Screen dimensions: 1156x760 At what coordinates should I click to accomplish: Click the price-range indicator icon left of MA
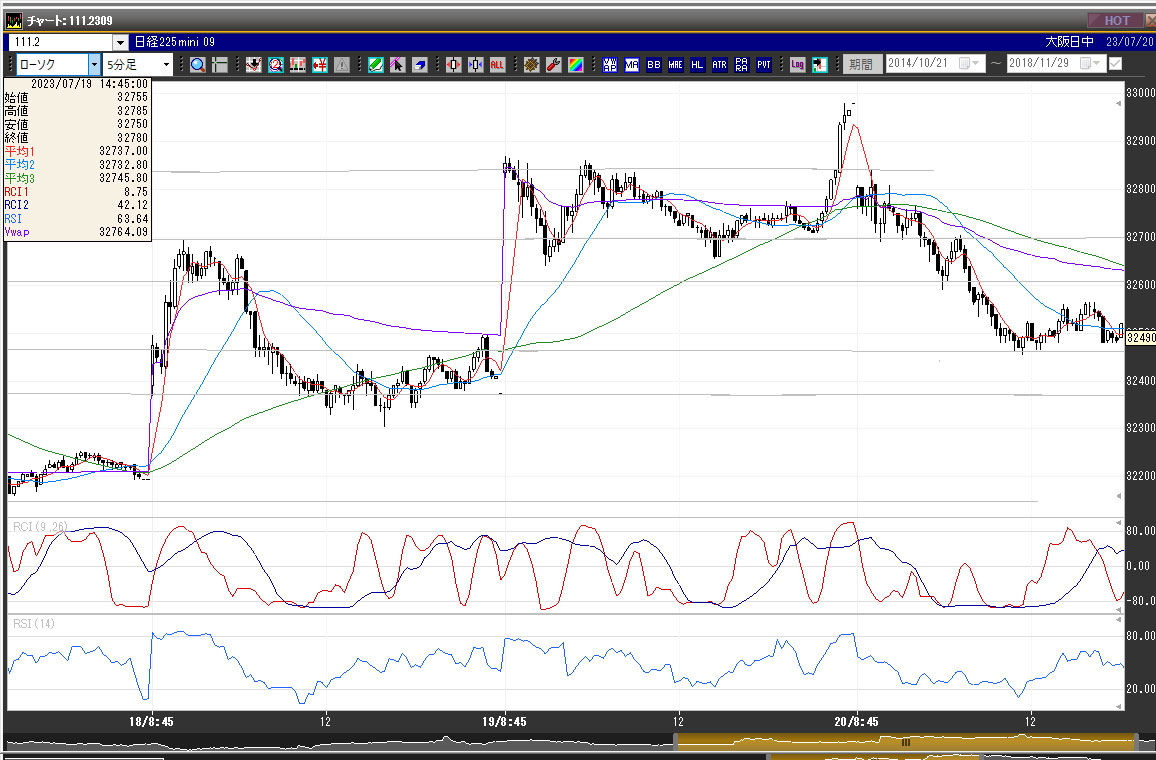click(x=610, y=65)
